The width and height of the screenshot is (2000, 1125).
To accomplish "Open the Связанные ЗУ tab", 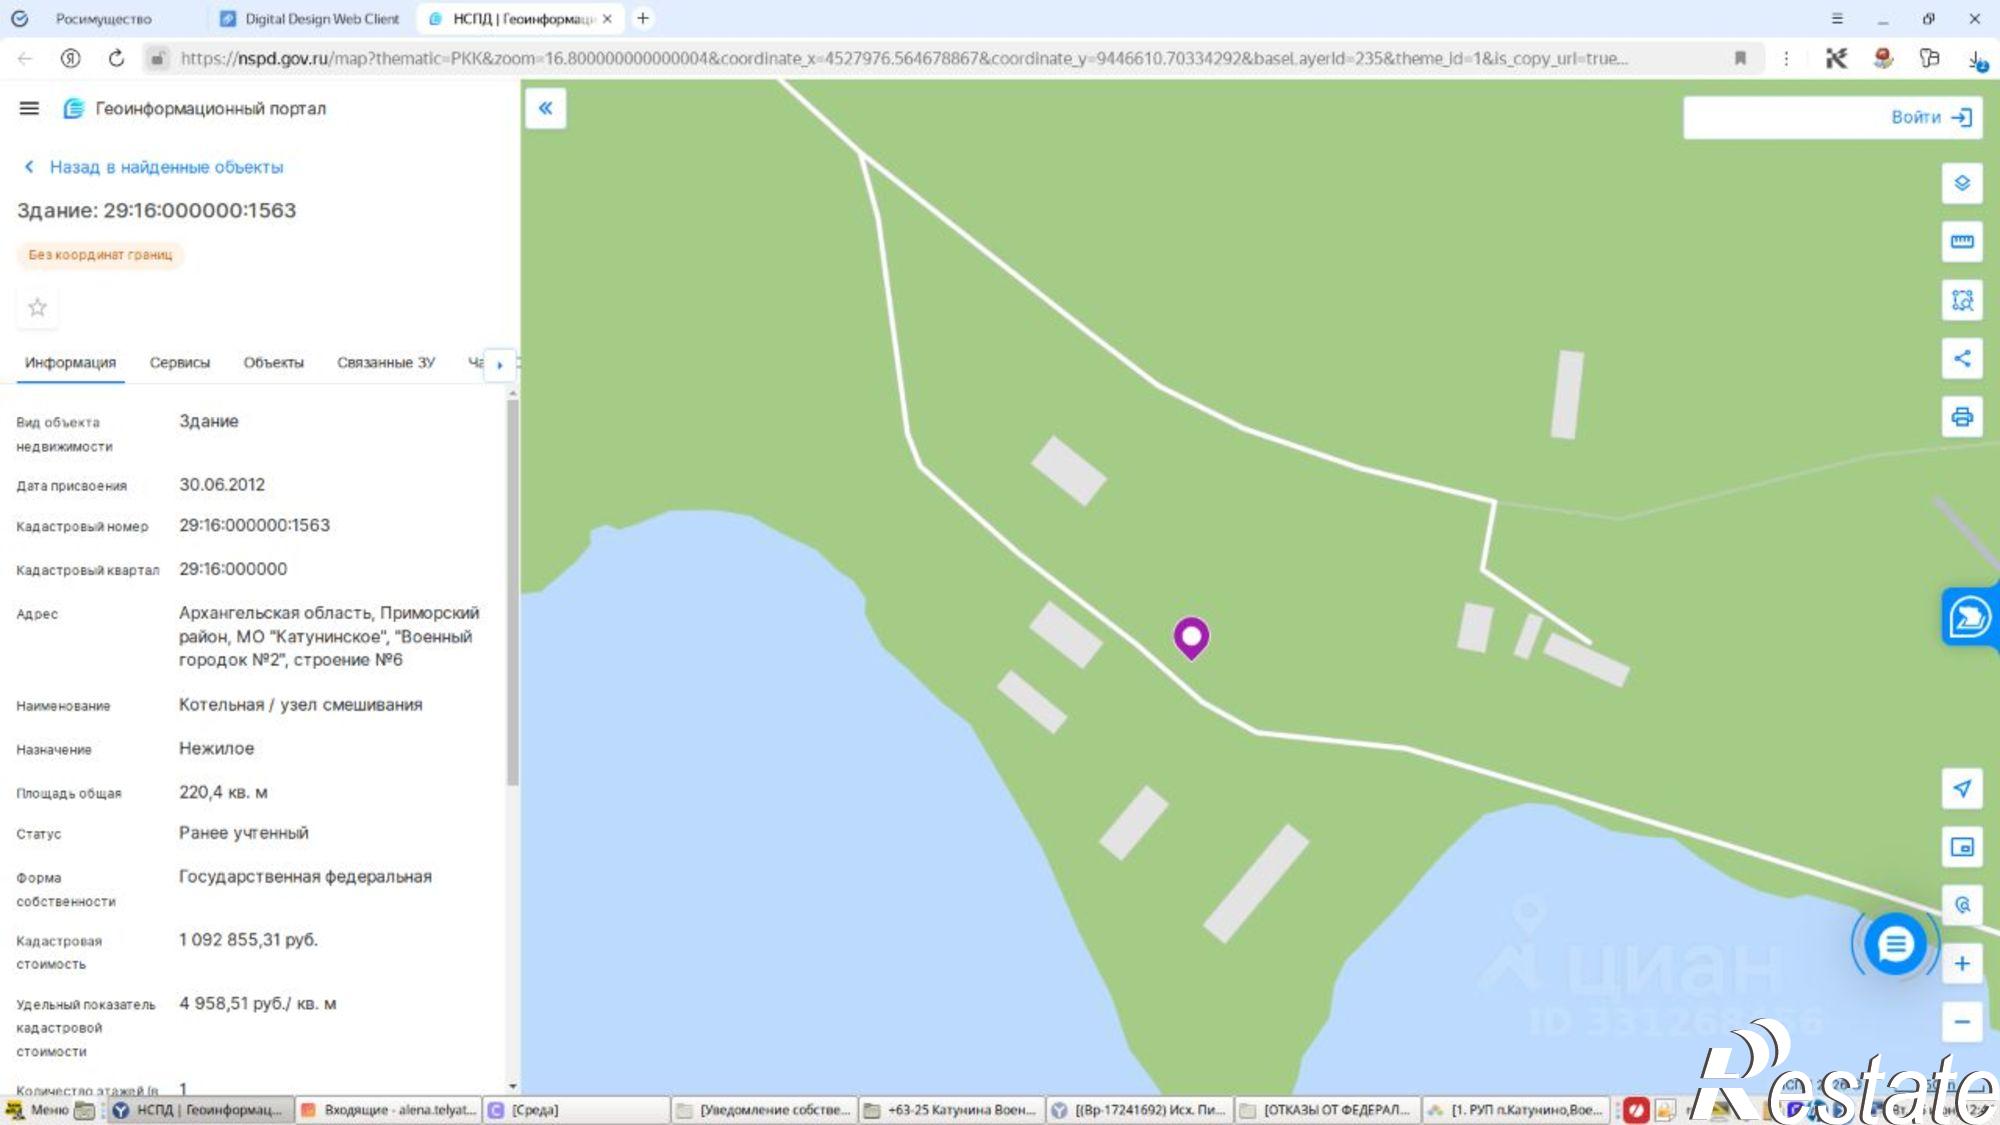I will (386, 362).
